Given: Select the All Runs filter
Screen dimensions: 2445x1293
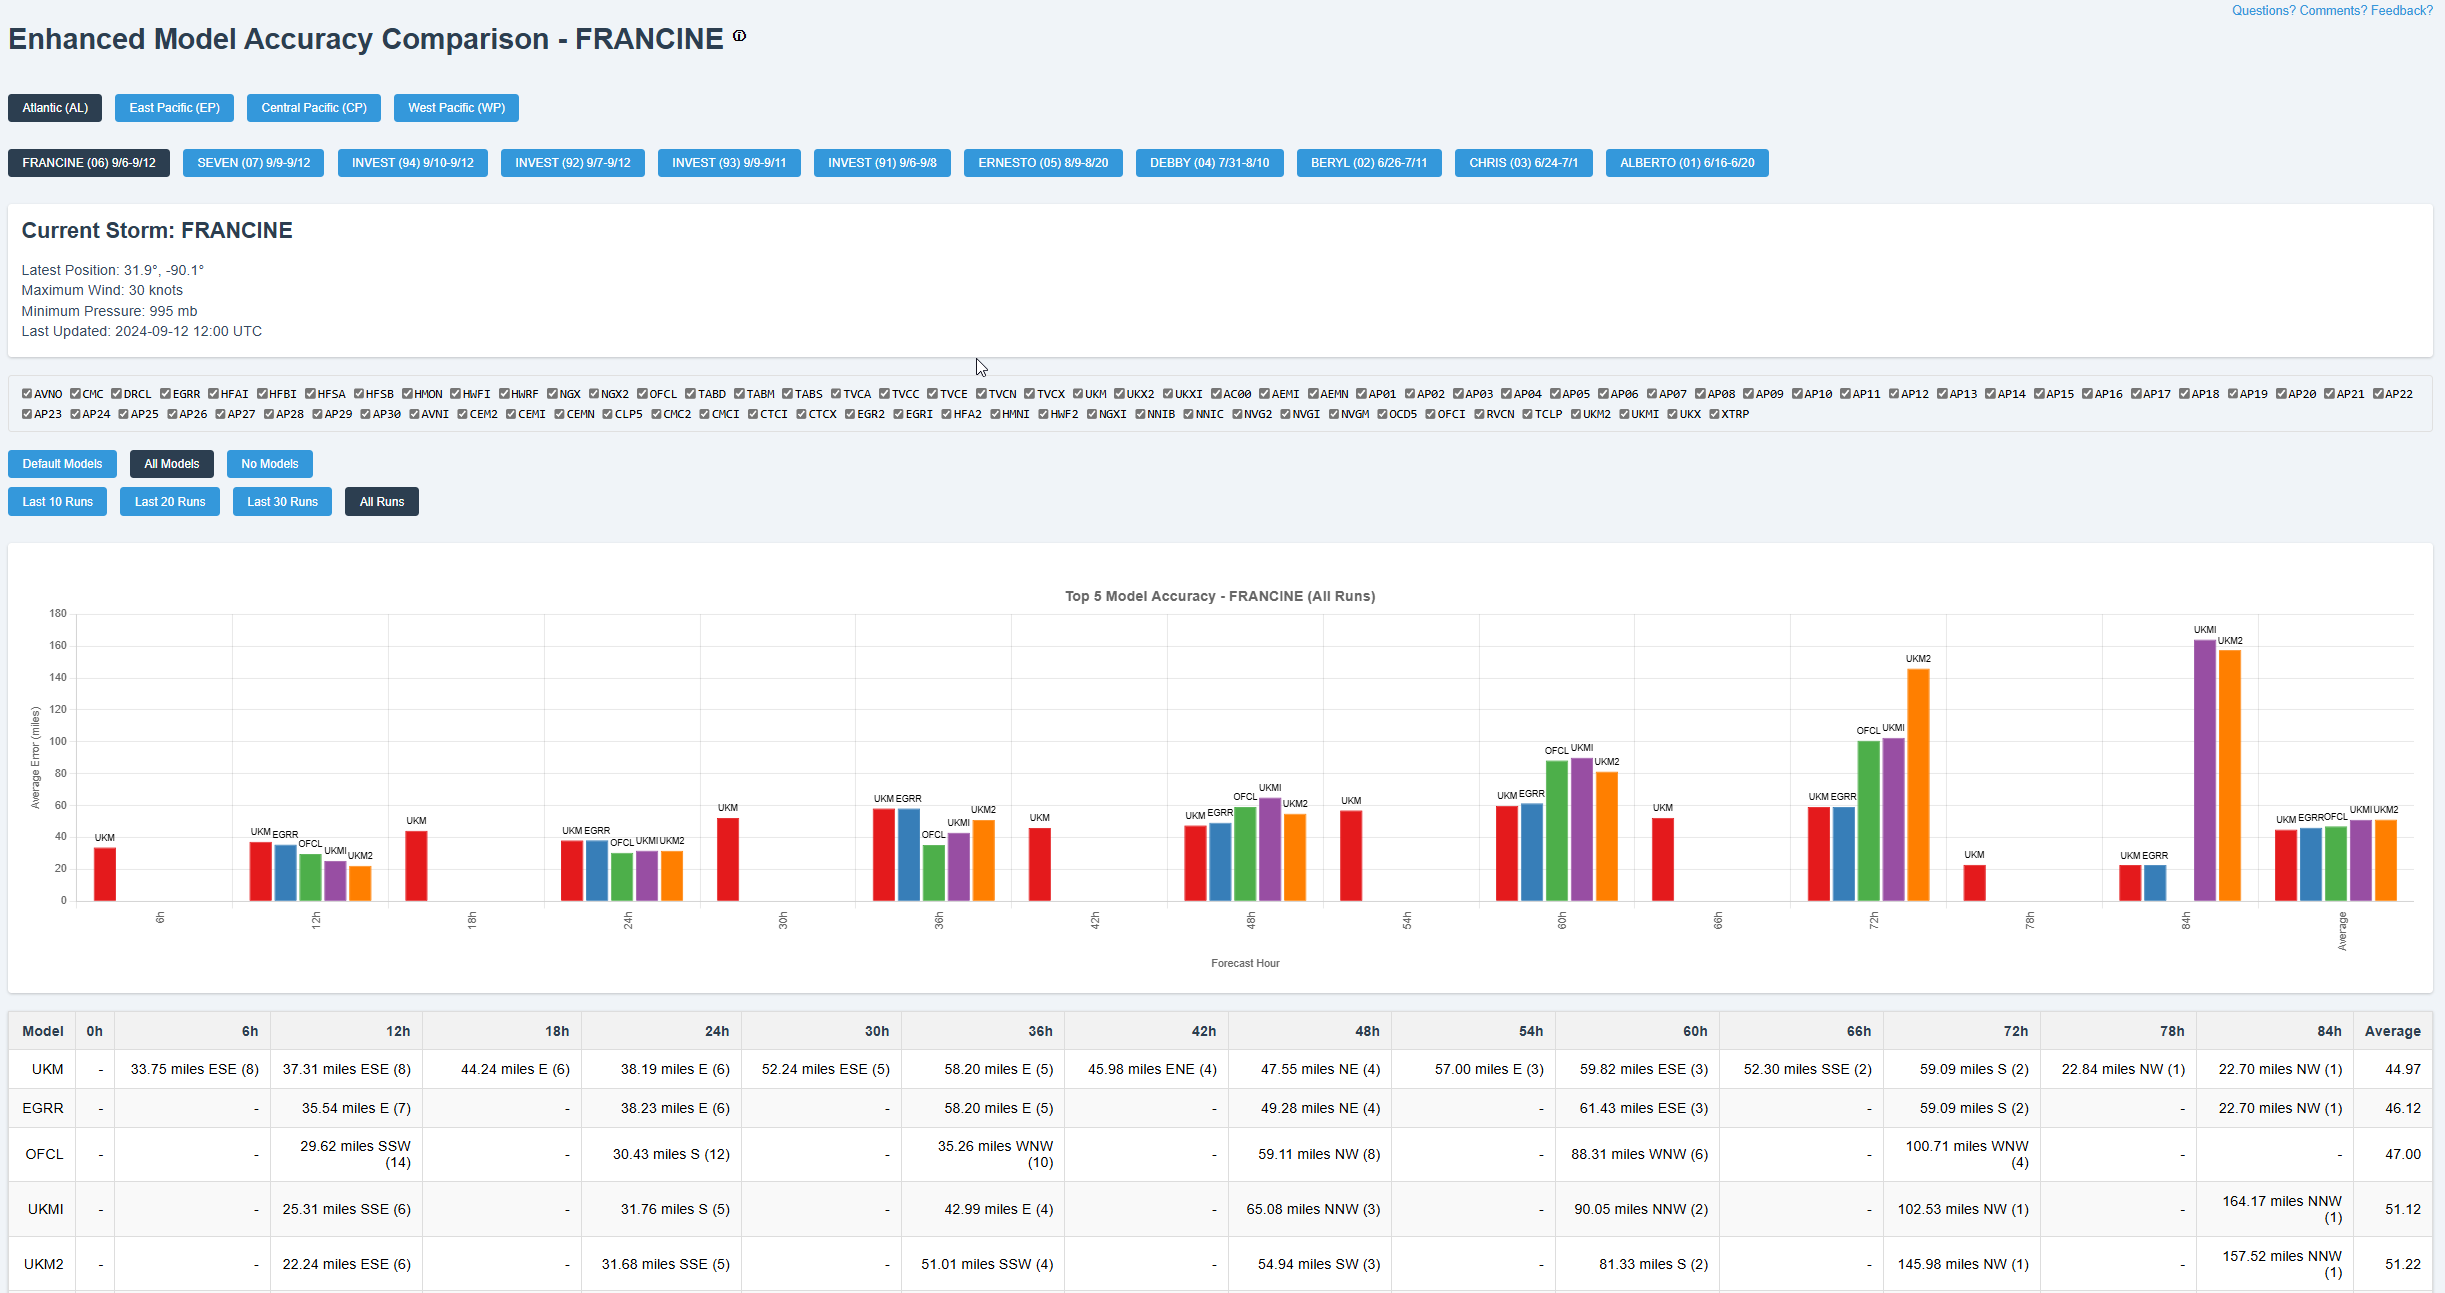Looking at the screenshot, I should pos(382,502).
